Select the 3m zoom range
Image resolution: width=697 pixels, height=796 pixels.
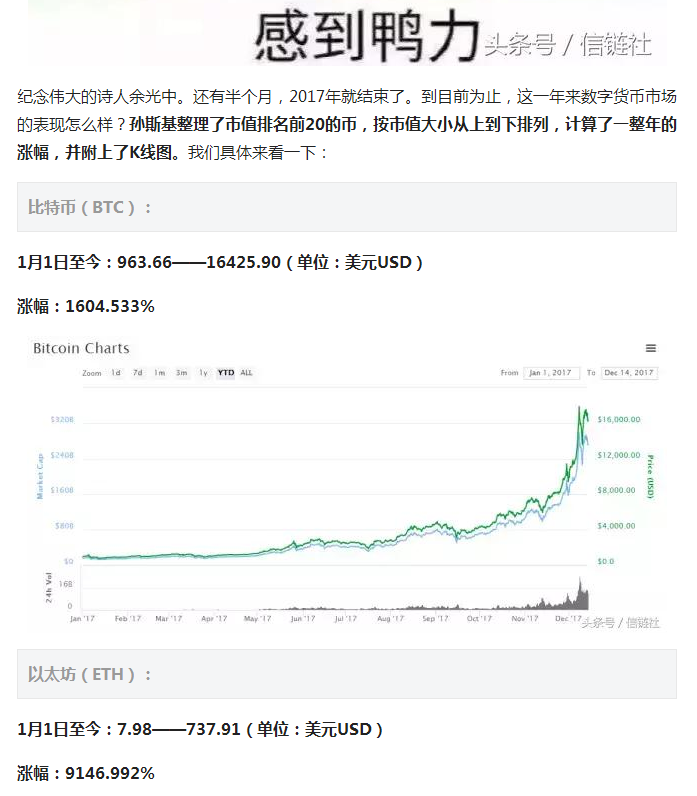coord(182,373)
